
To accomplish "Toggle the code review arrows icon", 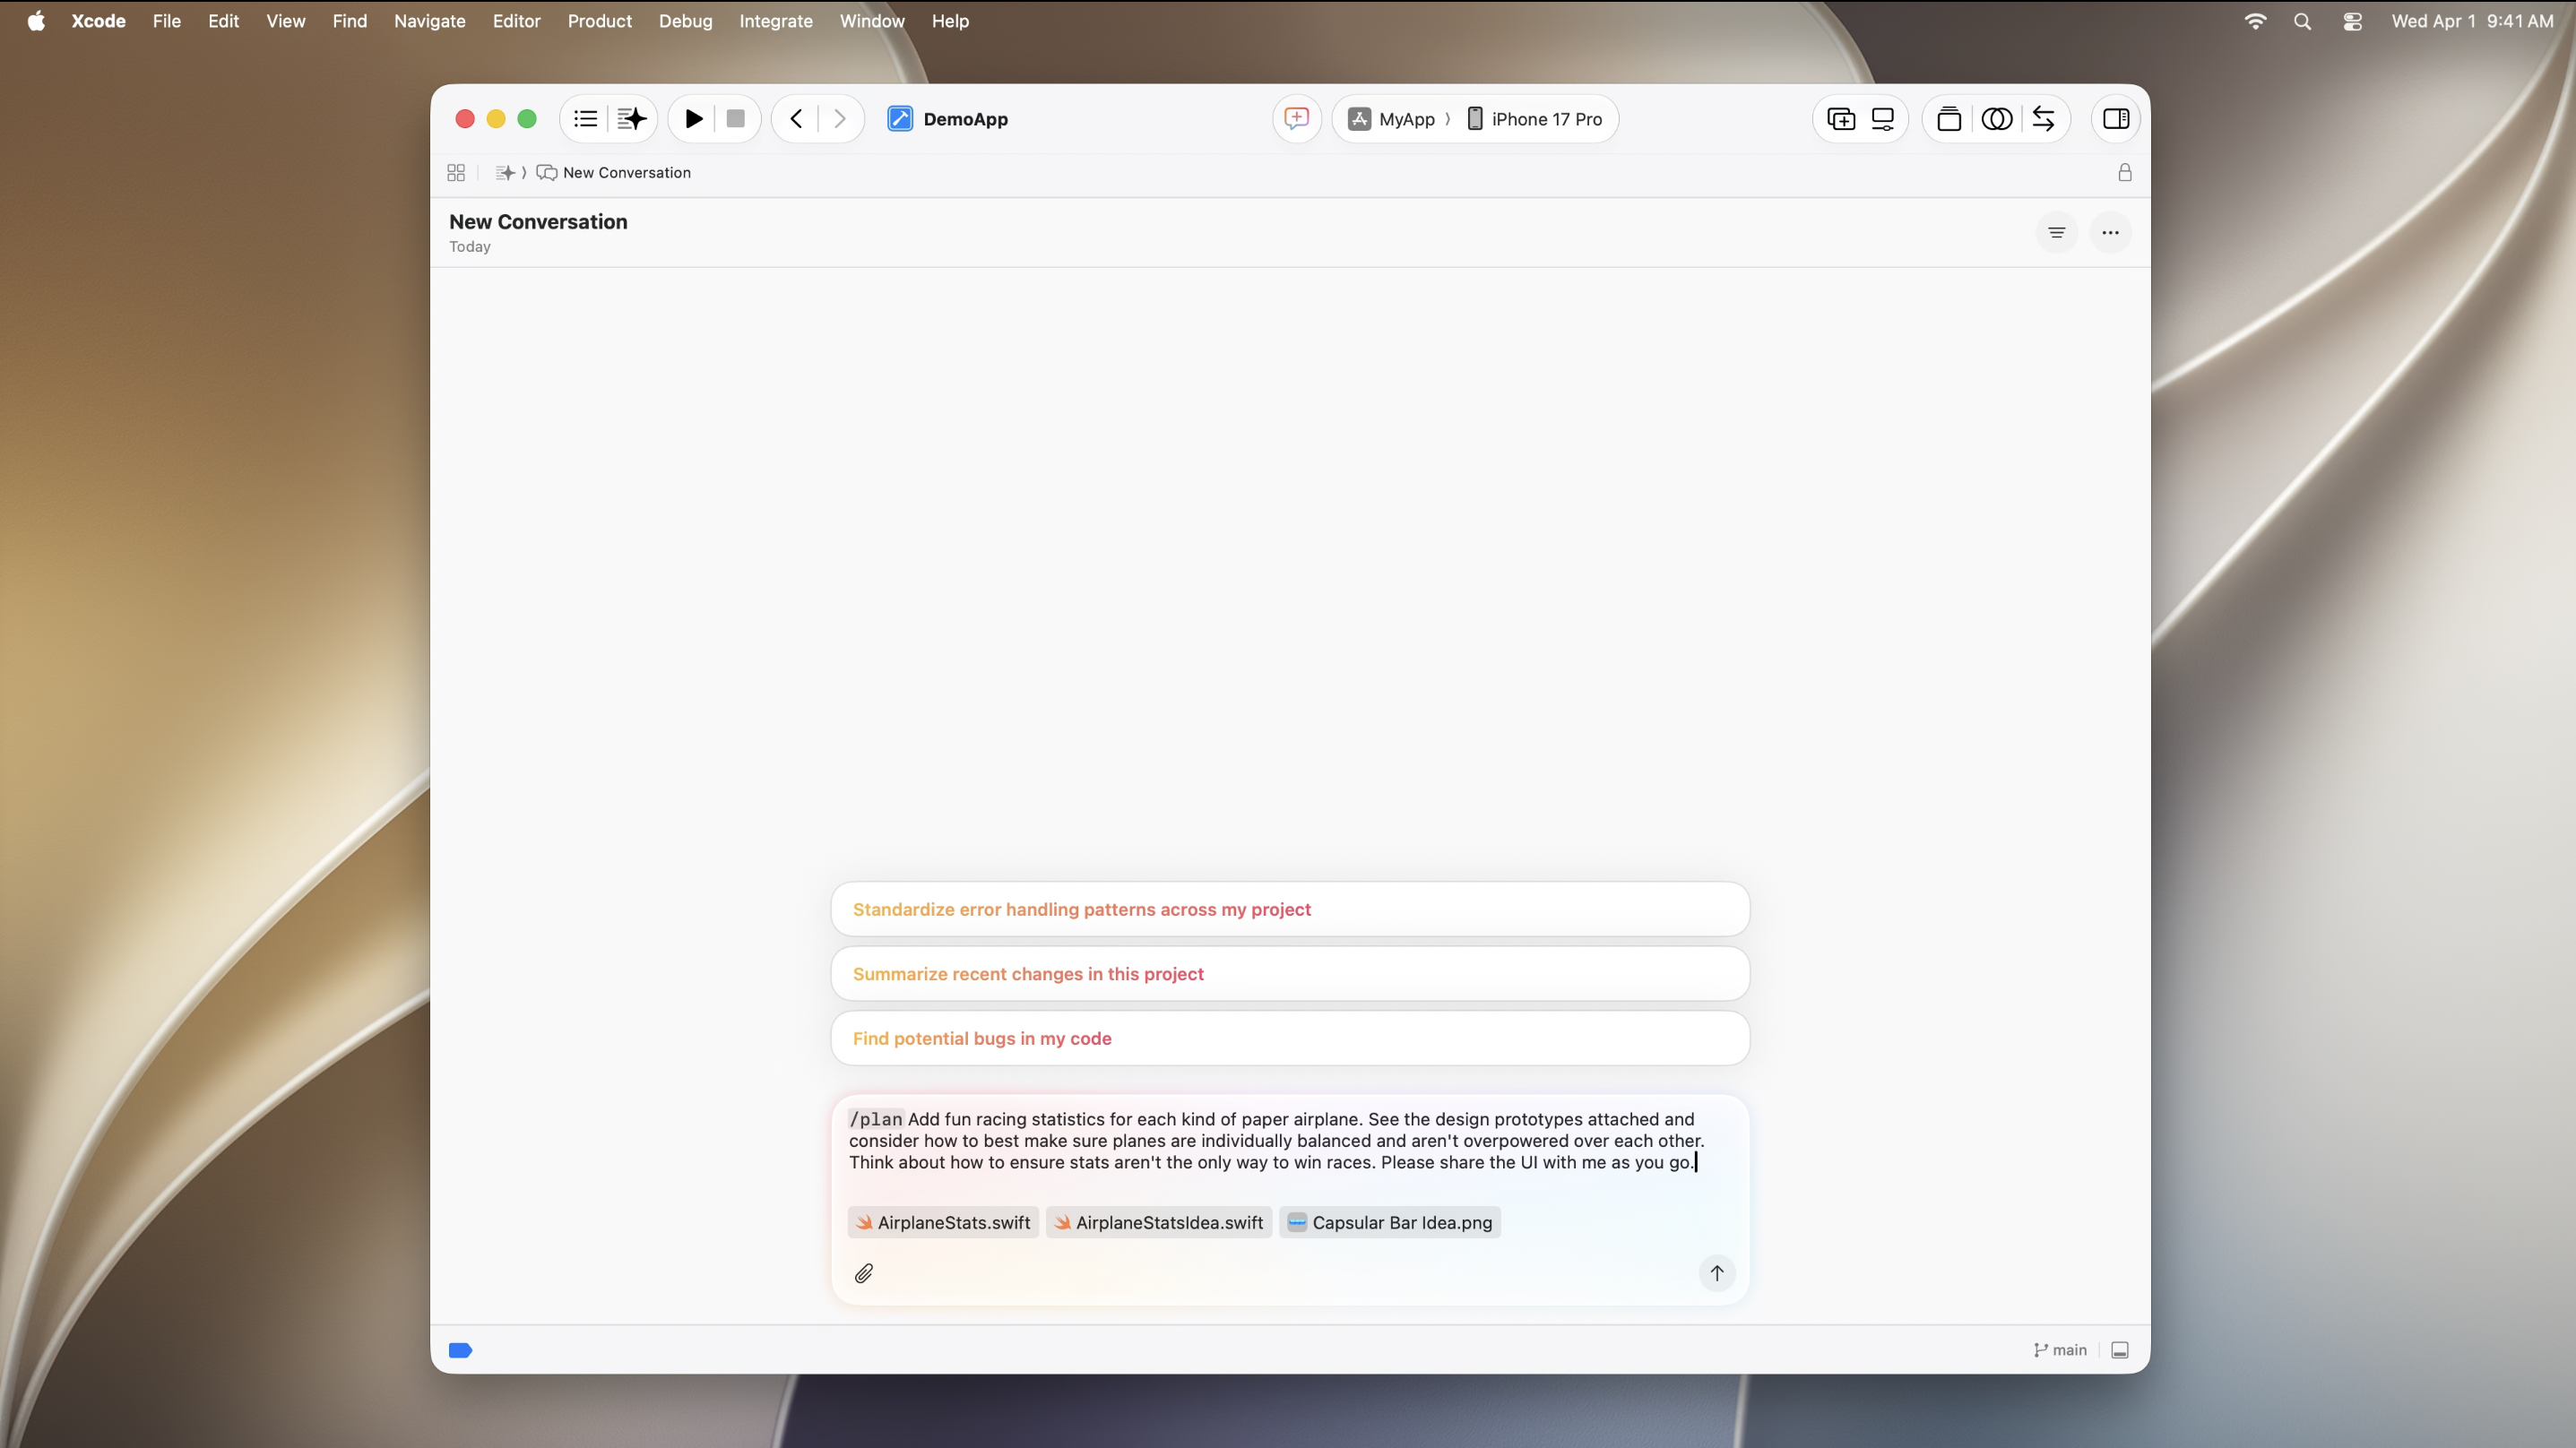I will (x=2044, y=119).
